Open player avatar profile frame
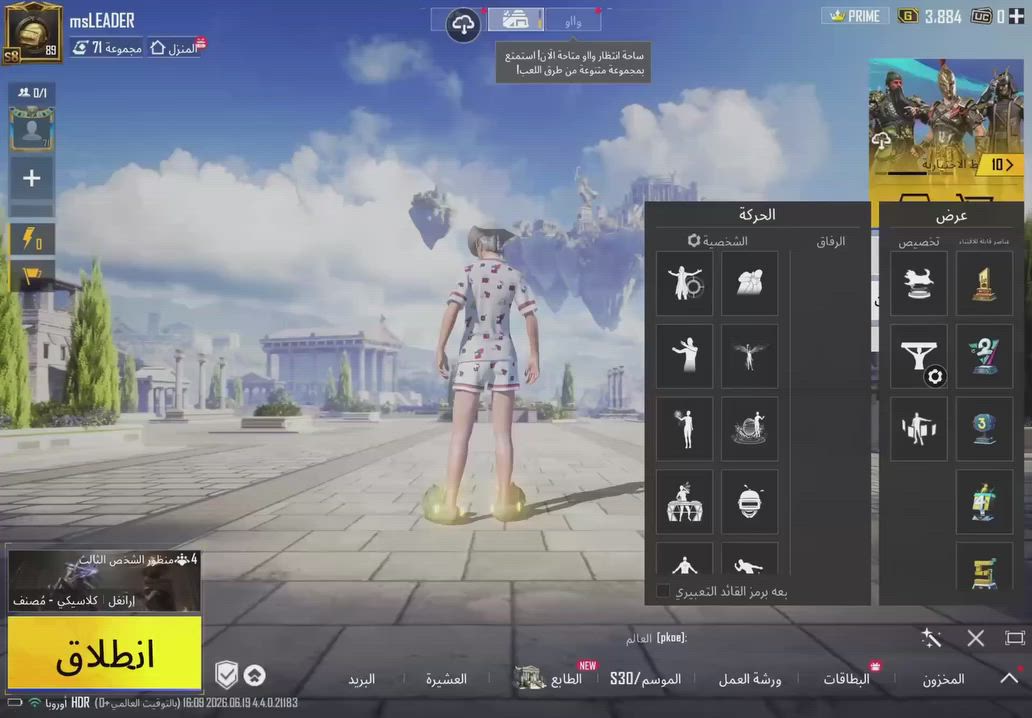This screenshot has width=1032, height=718. click(x=32, y=33)
